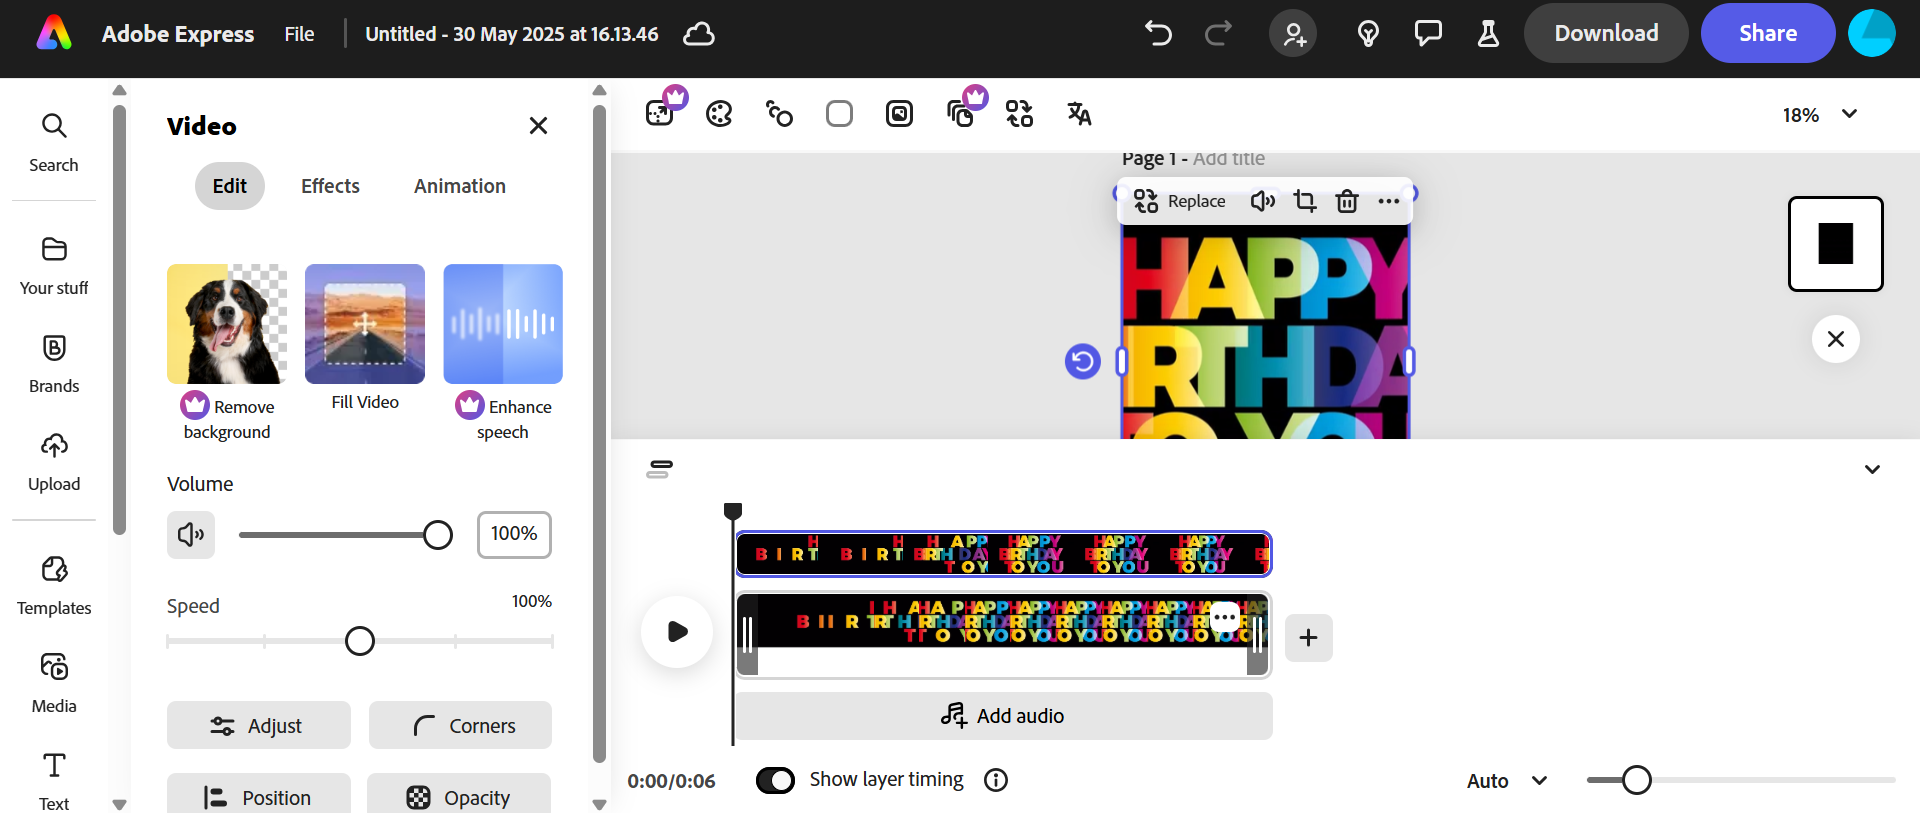
Task: Open the File menu
Action: (x=299, y=34)
